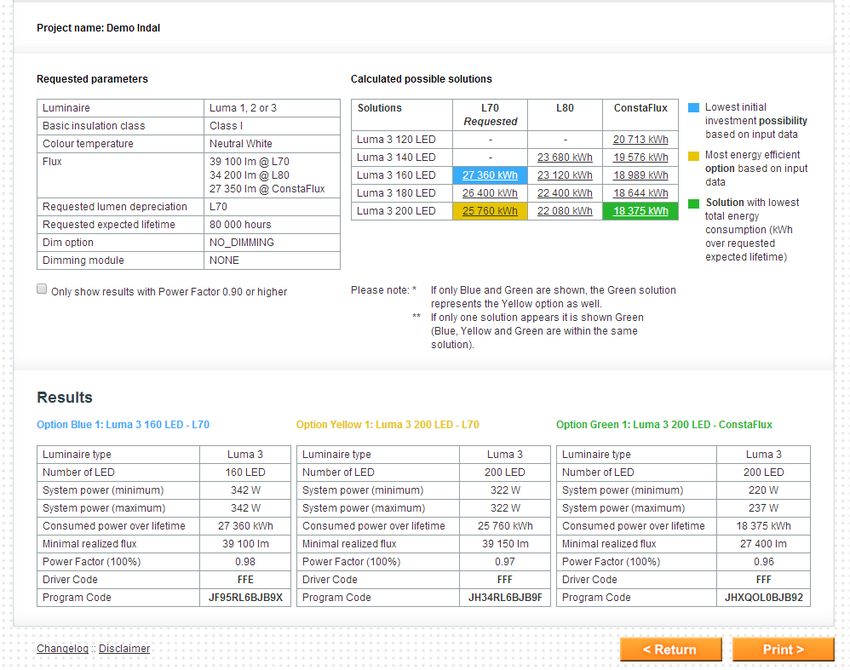Select the 'Option Green 1: Luma 3 200 LED - ConstaFlux' heading
This screenshot has height=670, width=850.
[664, 424]
